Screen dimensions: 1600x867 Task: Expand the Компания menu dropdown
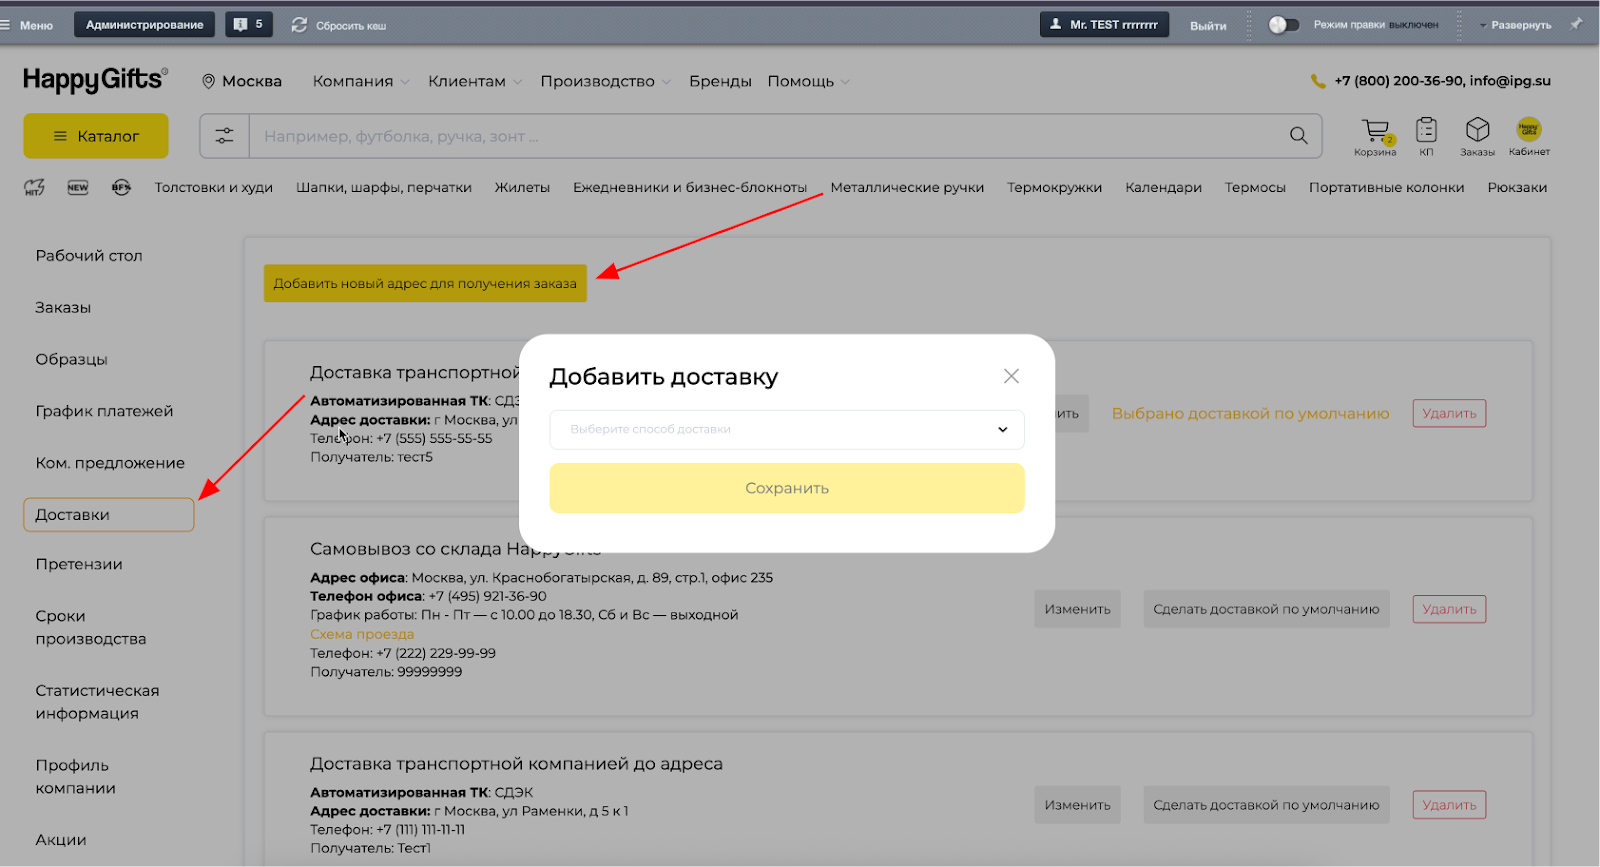coord(360,81)
